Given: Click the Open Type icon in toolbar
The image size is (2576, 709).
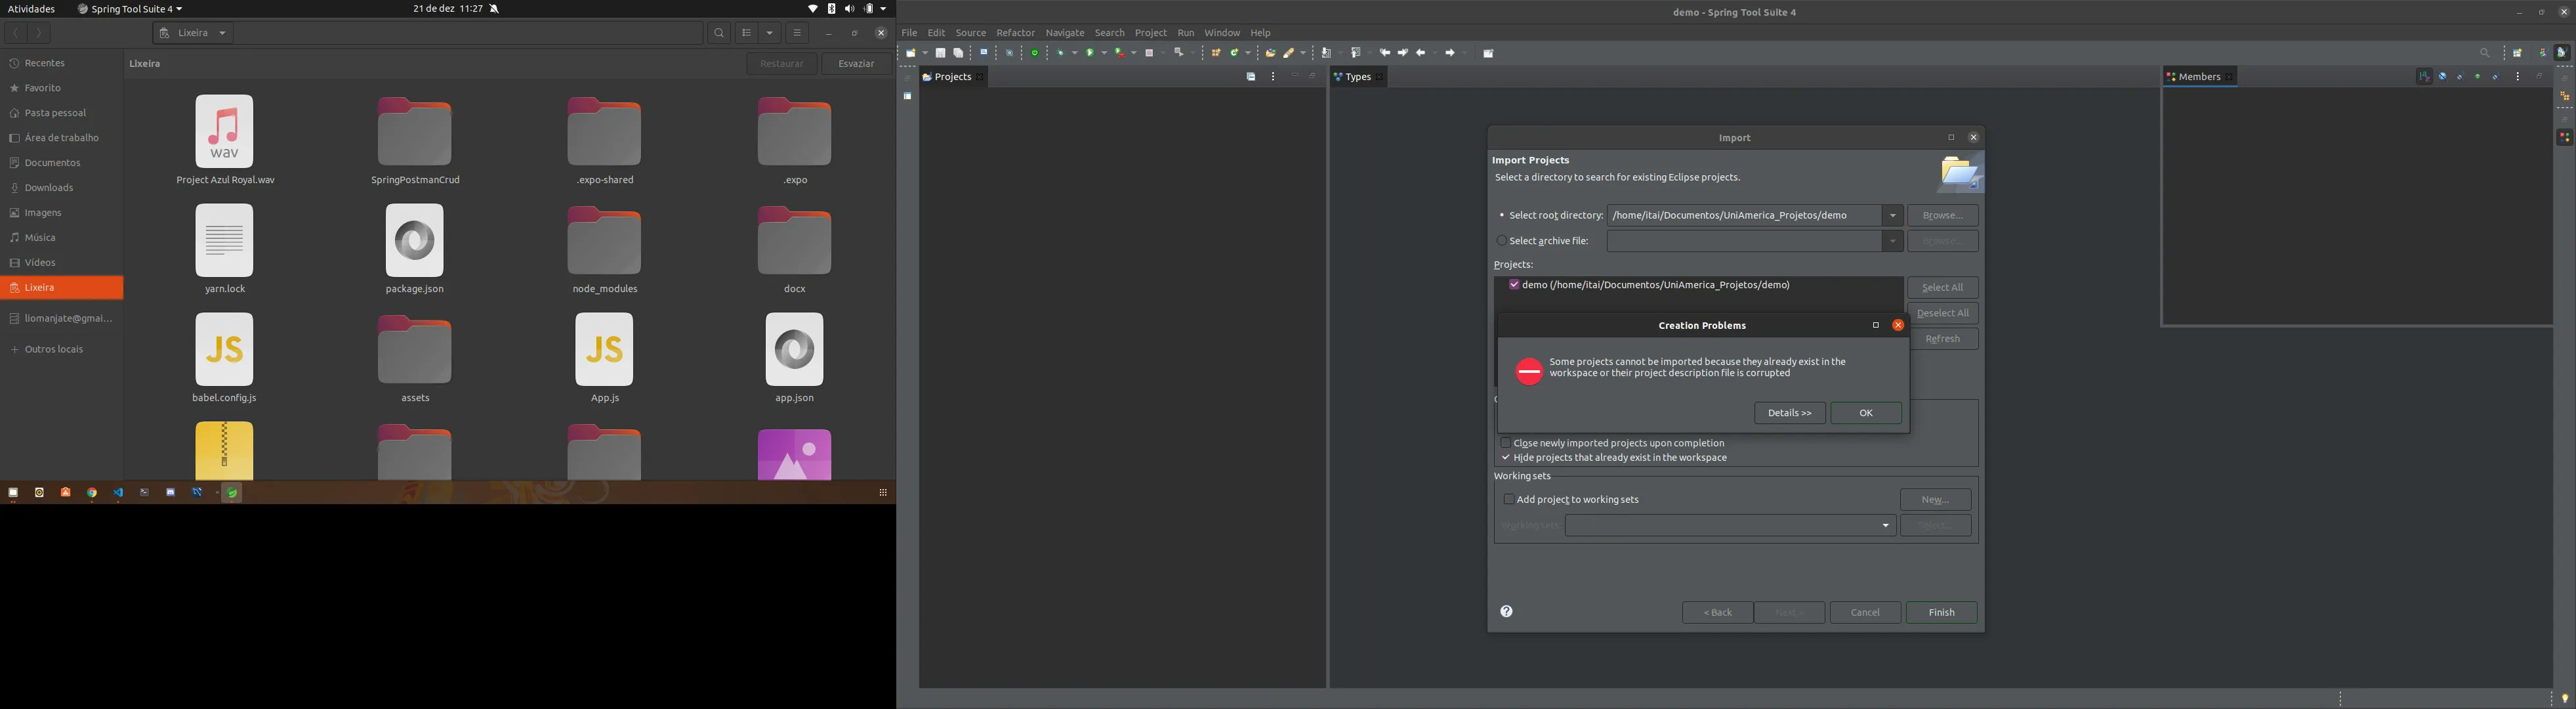Looking at the screenshot, I should click(x=1270, y=53).
